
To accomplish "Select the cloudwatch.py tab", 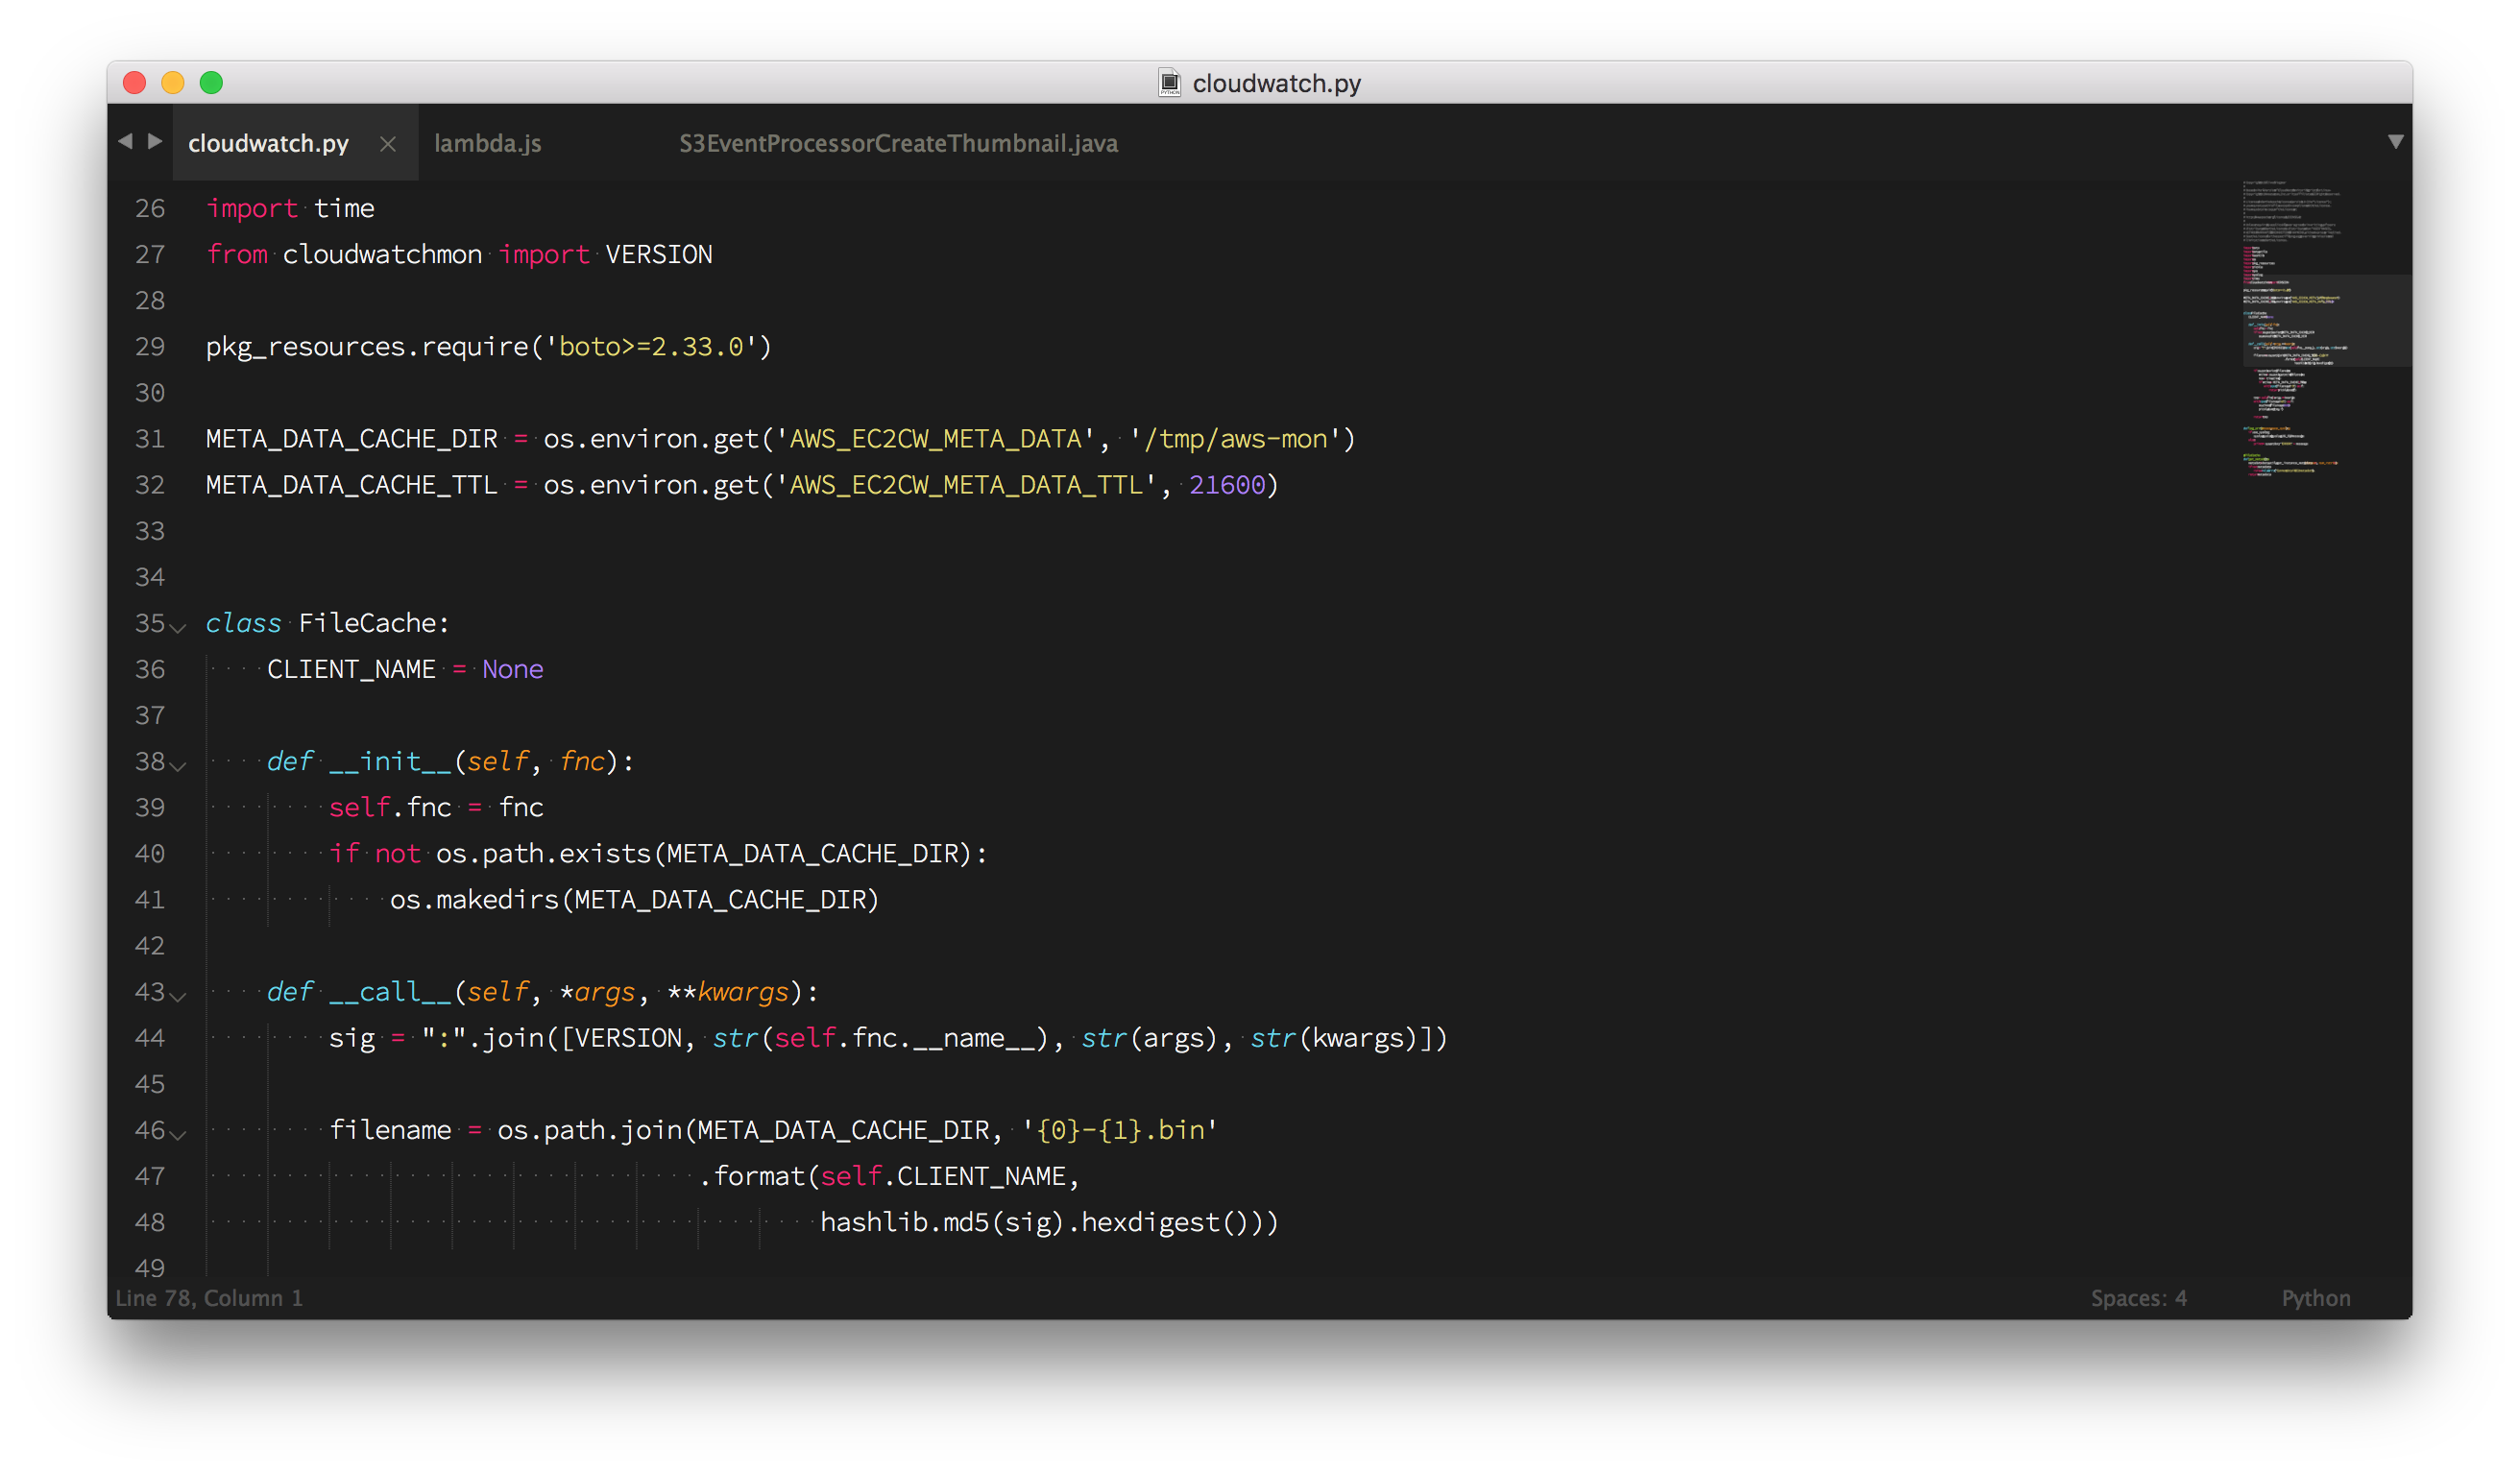I will click(x=268, y=144).
